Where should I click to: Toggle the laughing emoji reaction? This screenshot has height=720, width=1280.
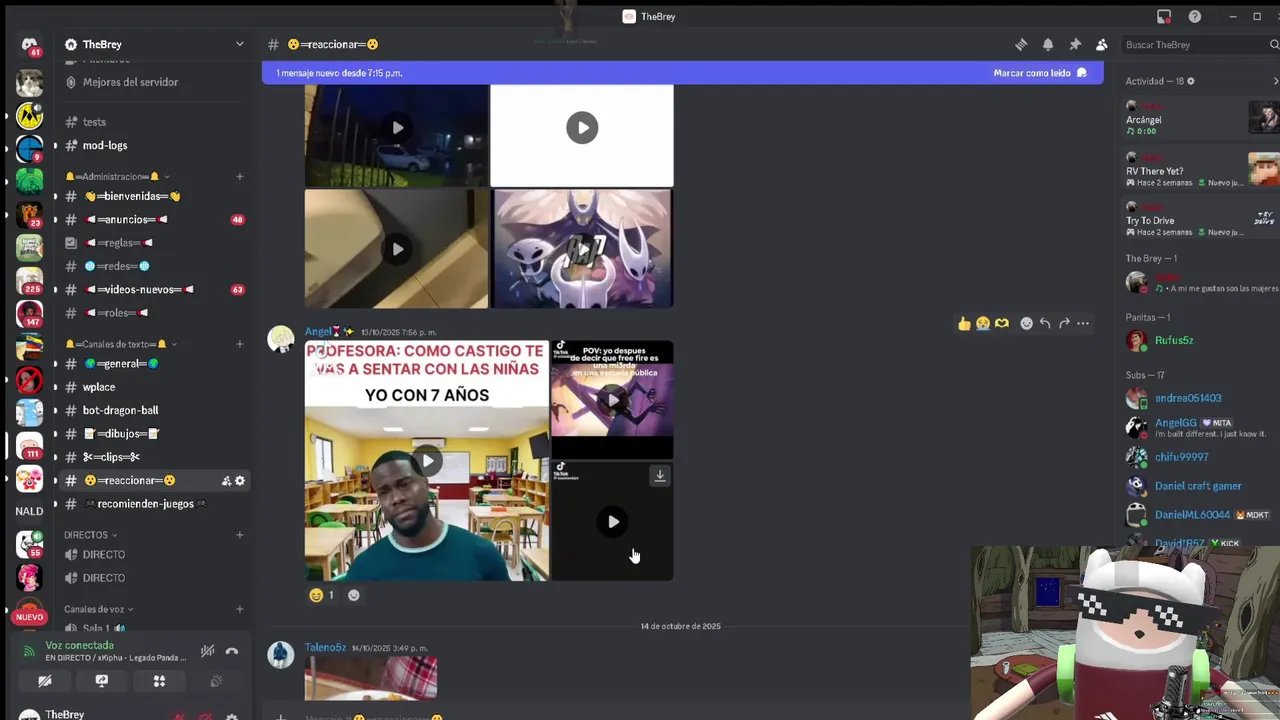tap(322, 595)
